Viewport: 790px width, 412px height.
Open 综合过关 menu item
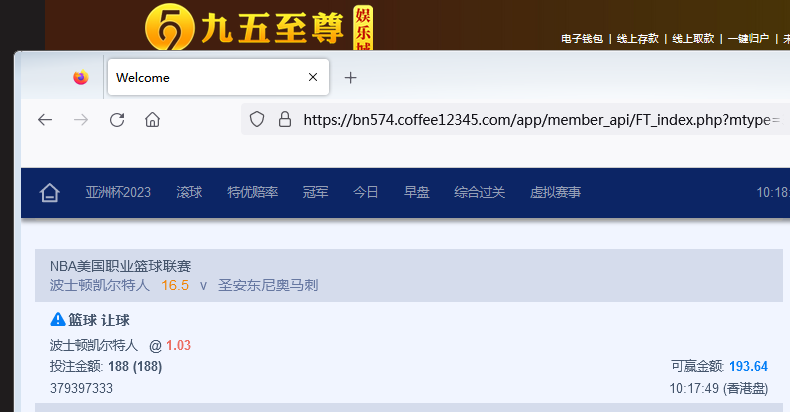point(479,192)
